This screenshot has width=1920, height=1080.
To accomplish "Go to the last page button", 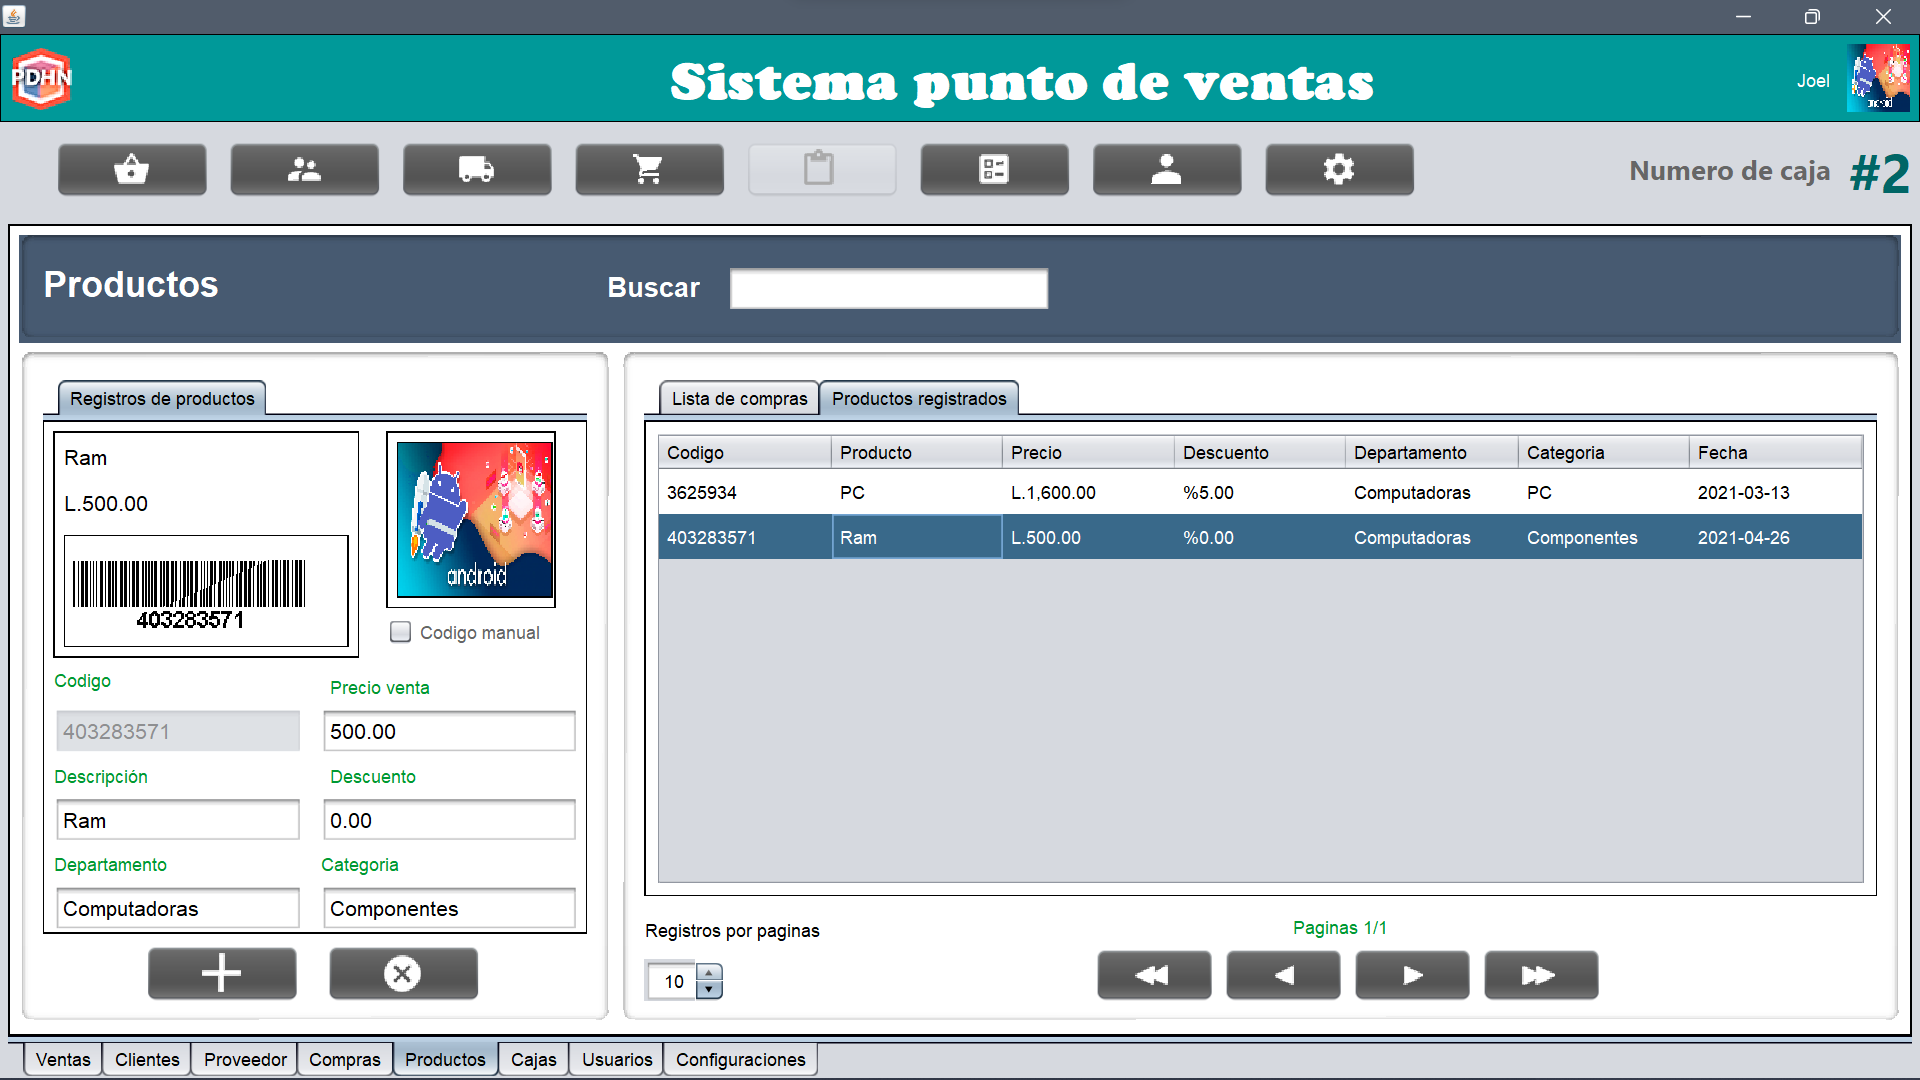I will click(x=1540, y=975).
